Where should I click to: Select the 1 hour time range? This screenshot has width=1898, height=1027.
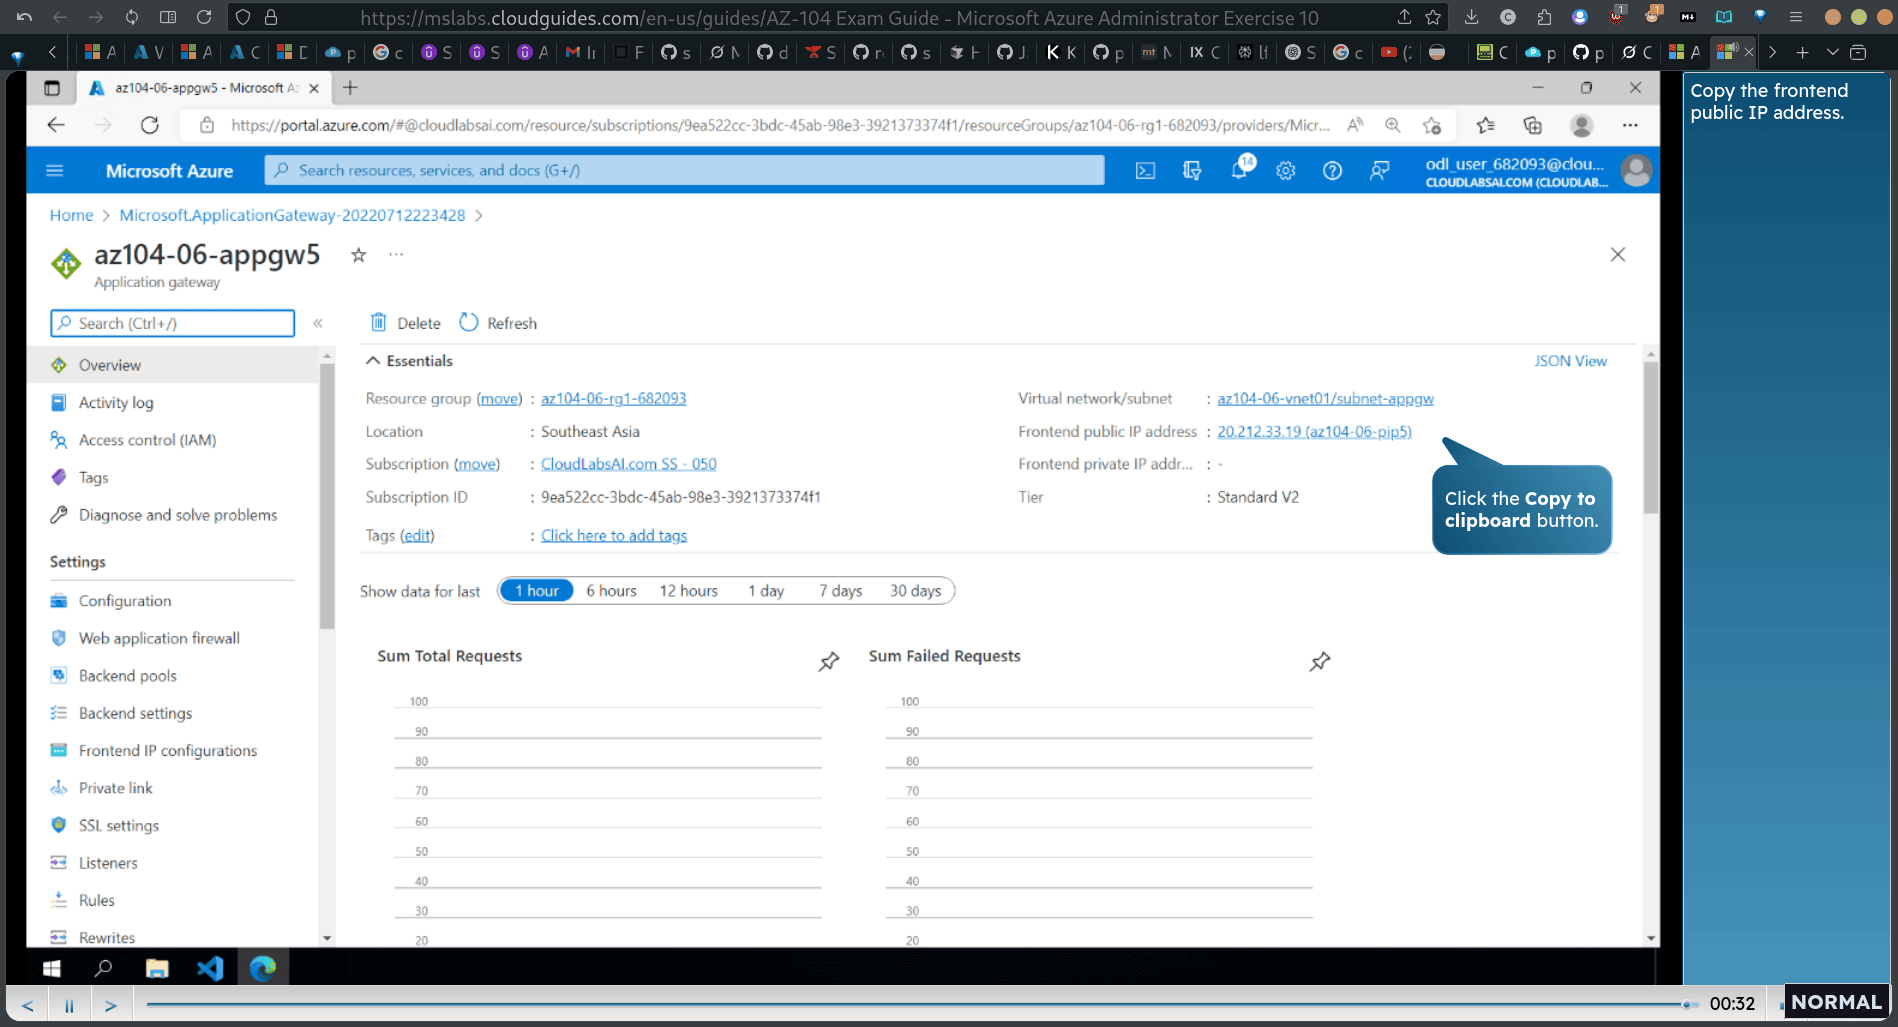(537, 591)
